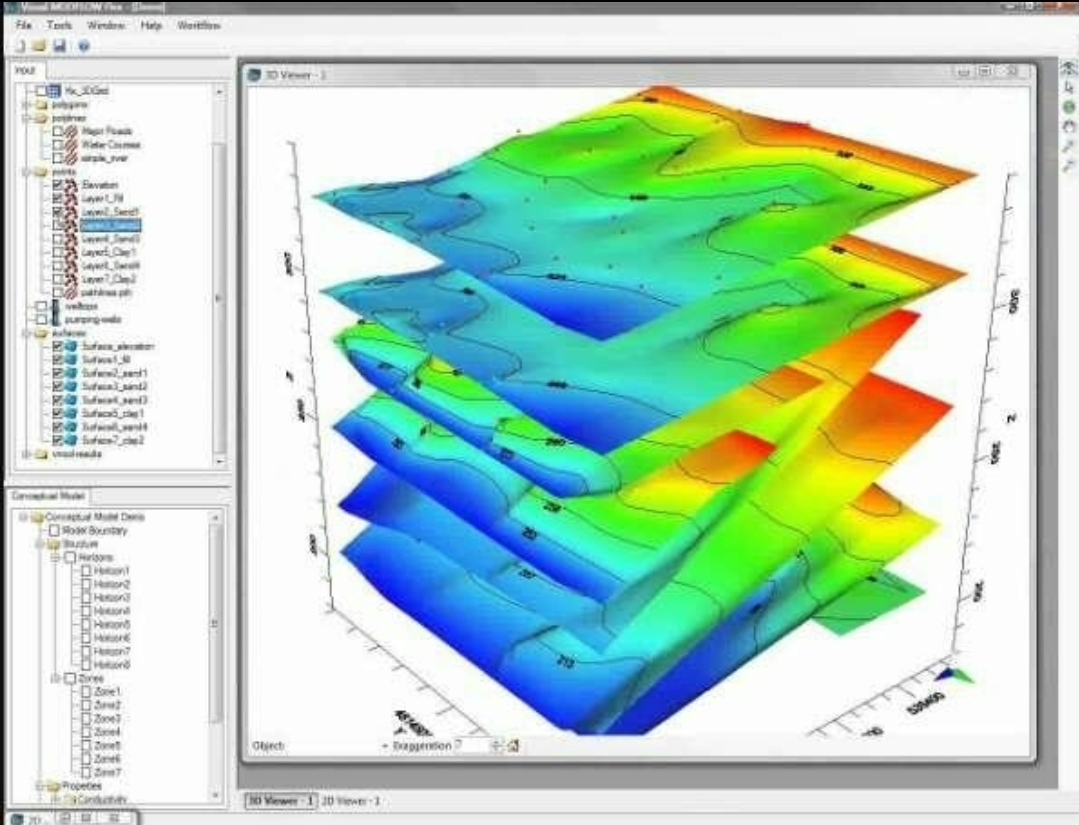Select the 3D Viewer - 1 tab

click(x=281, y=801)
